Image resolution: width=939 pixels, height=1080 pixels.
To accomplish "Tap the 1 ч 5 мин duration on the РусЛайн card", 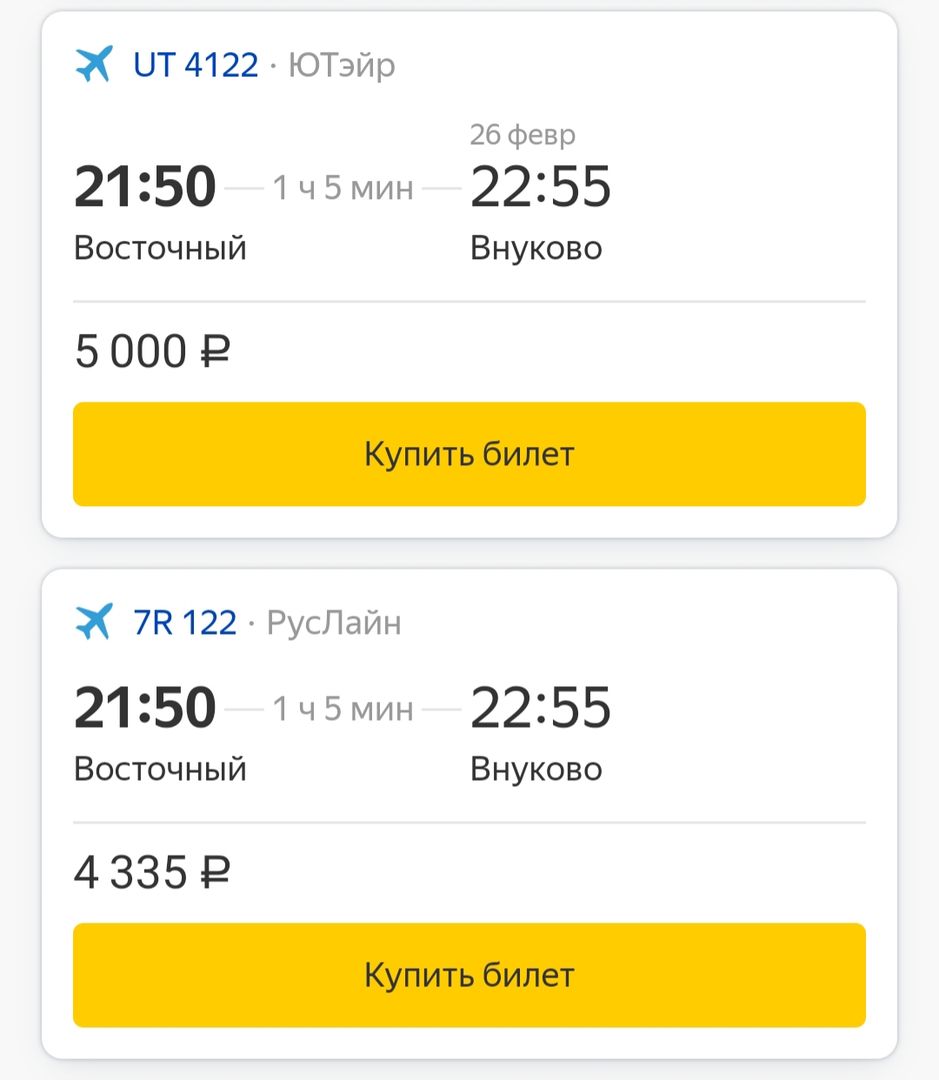I will (x=343, y=709).
